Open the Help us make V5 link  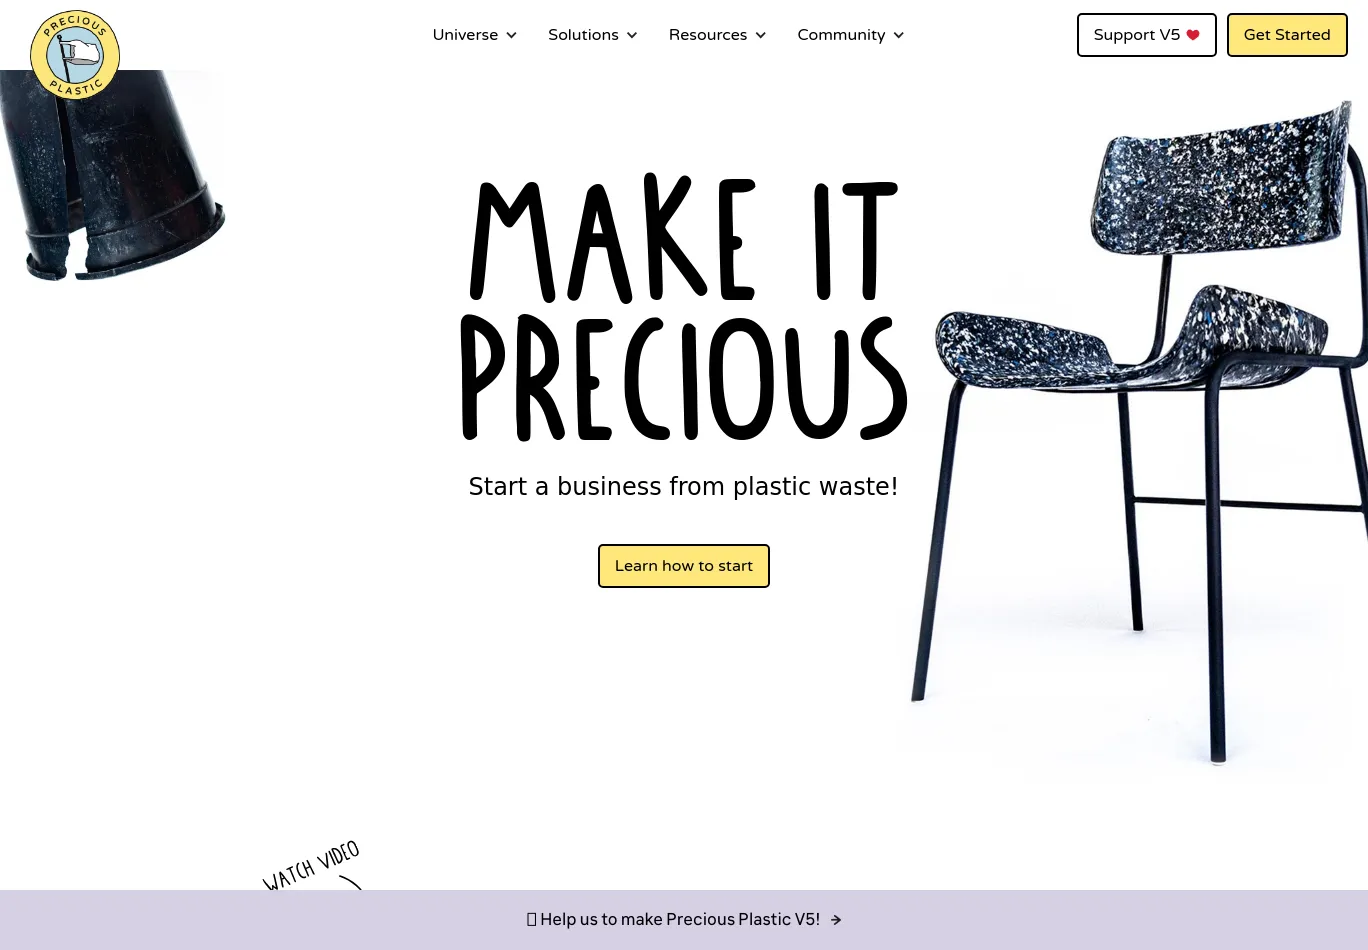coord(684,920)
